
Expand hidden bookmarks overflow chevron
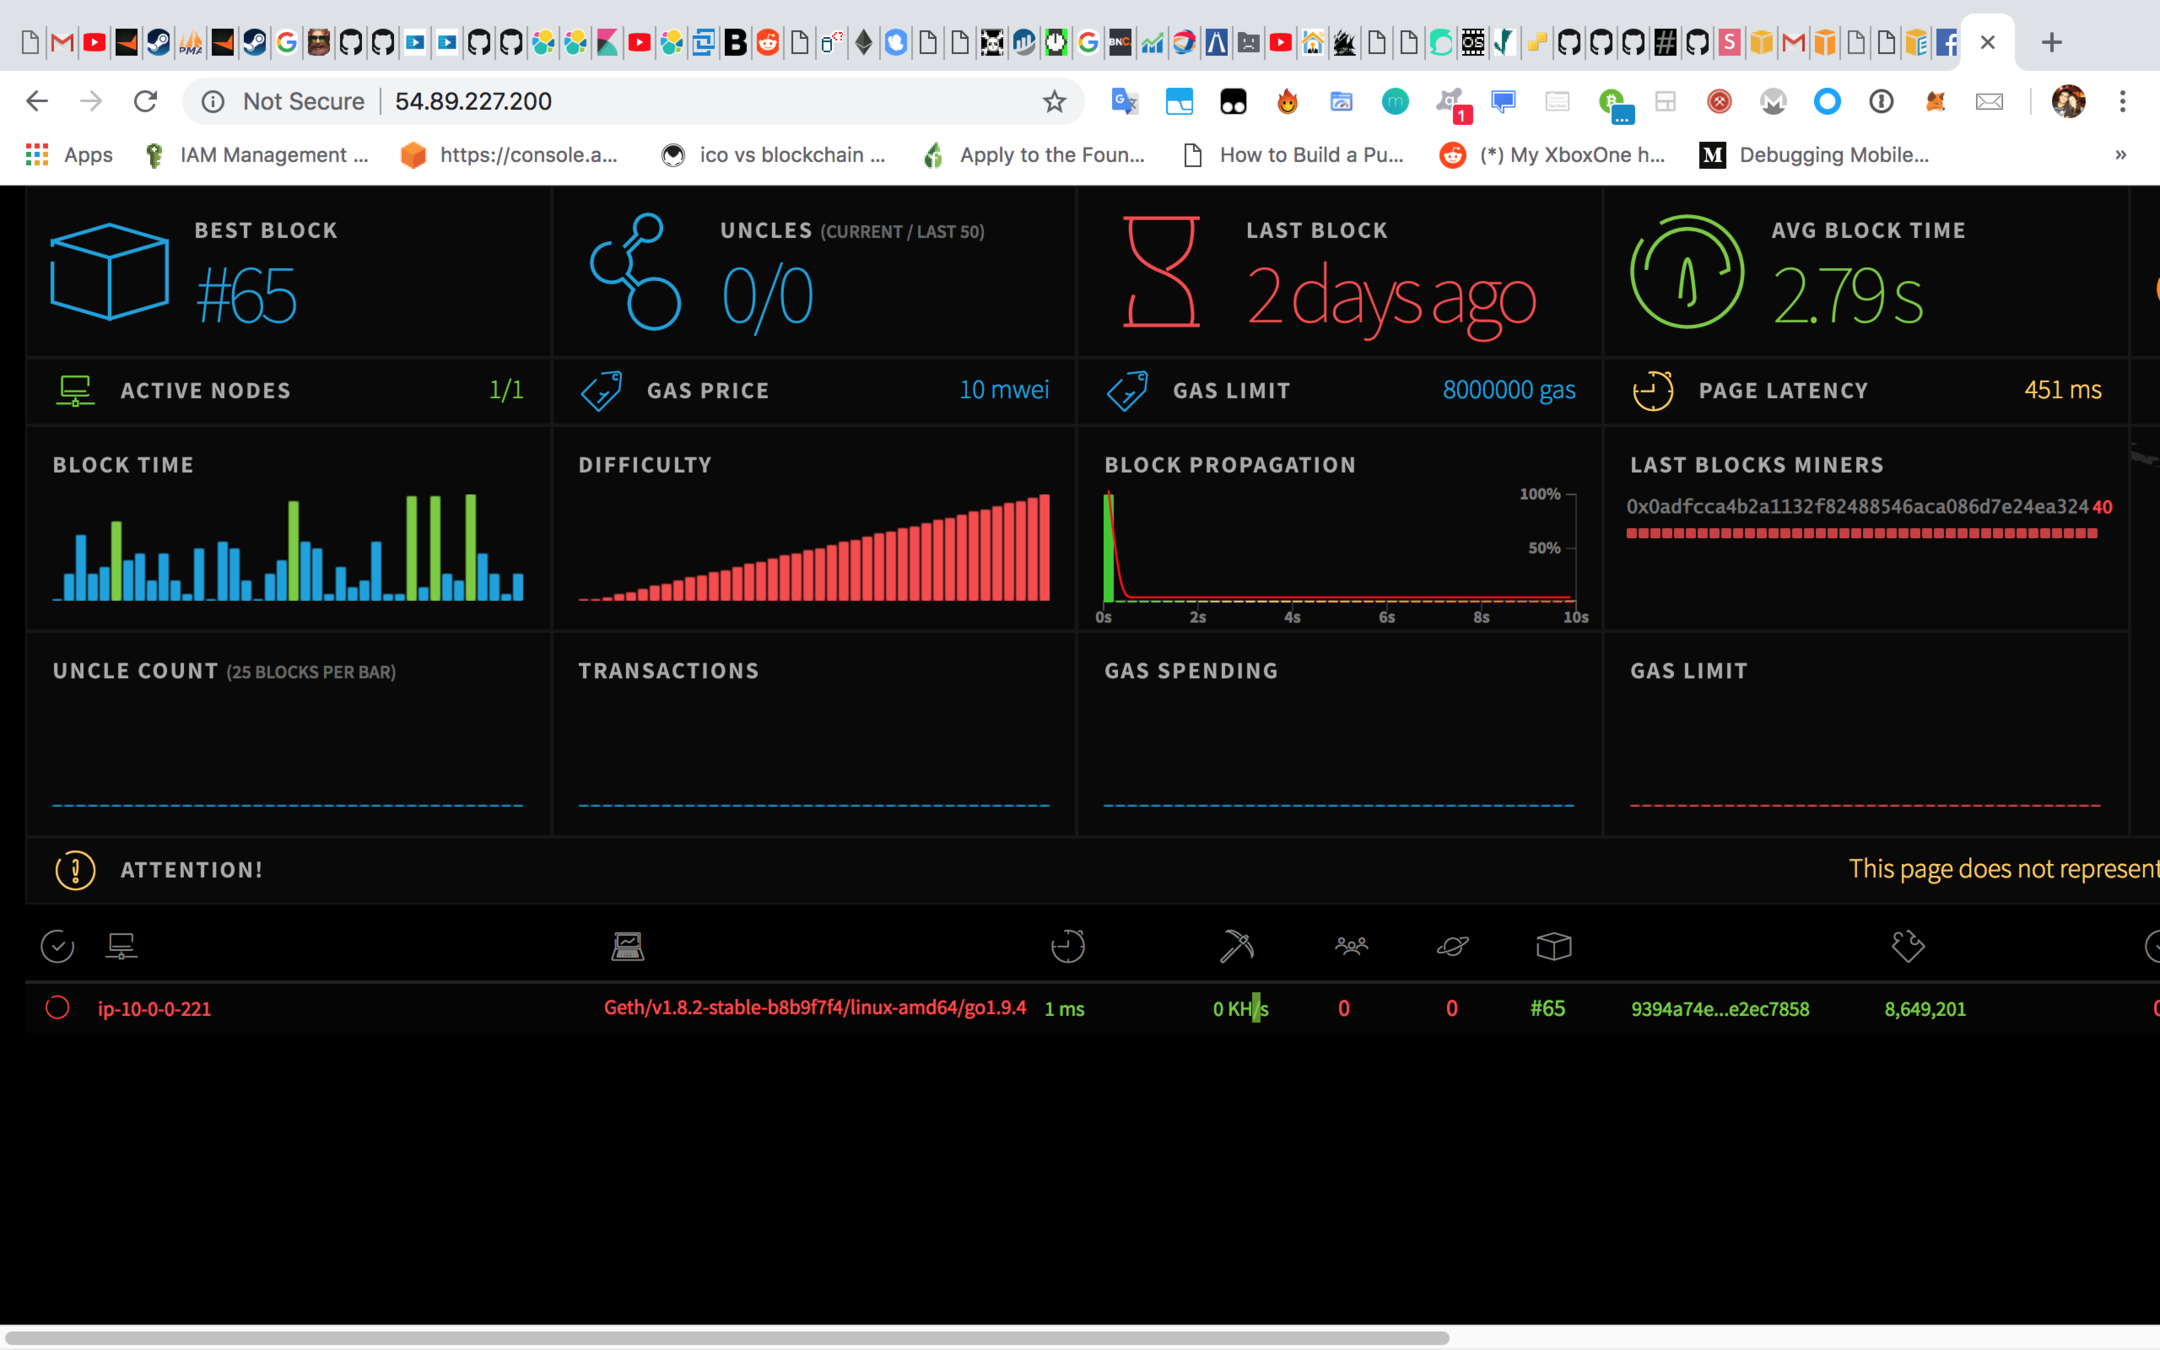[x=2120, y=155]
